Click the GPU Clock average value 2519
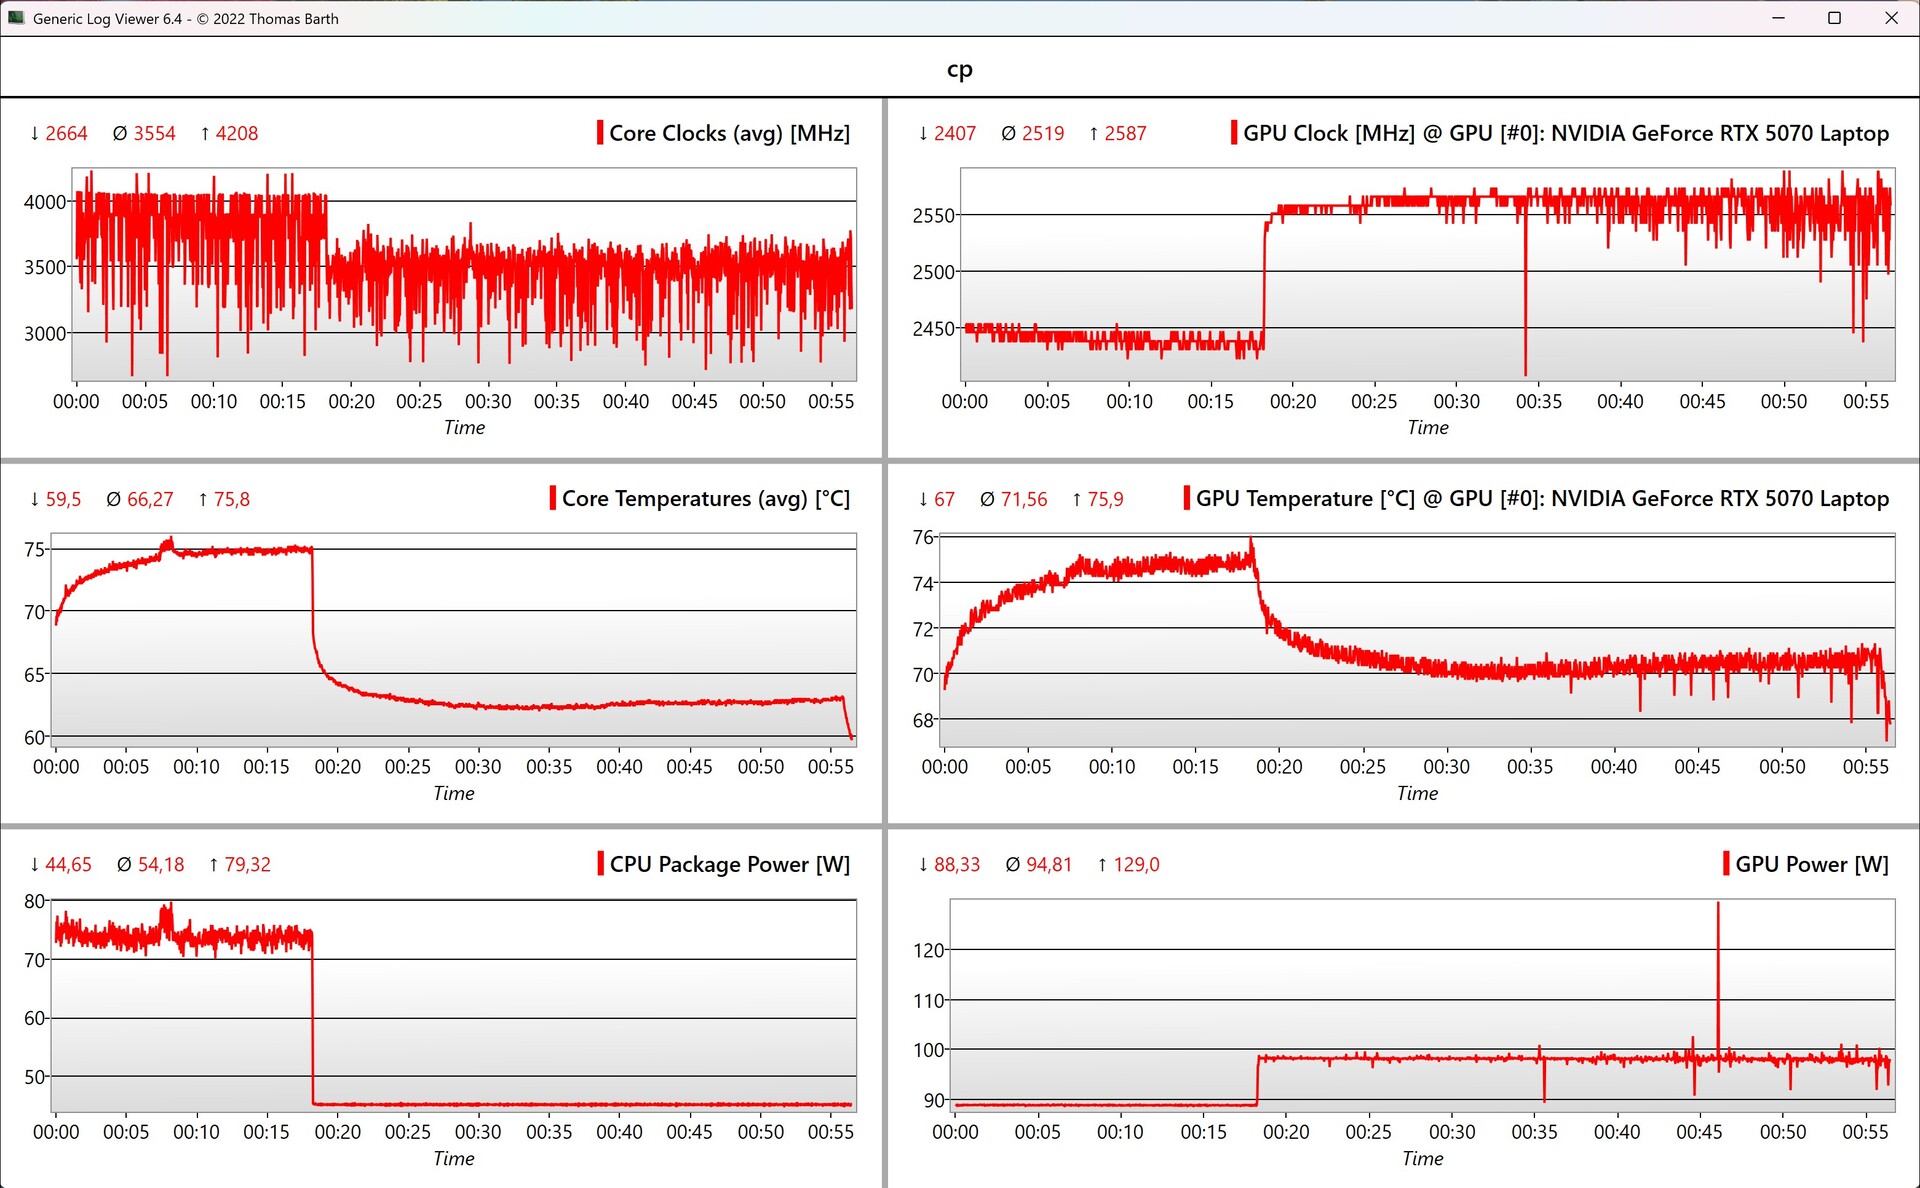This screenshot has height=1188, width=1920. click(1042, 133)
